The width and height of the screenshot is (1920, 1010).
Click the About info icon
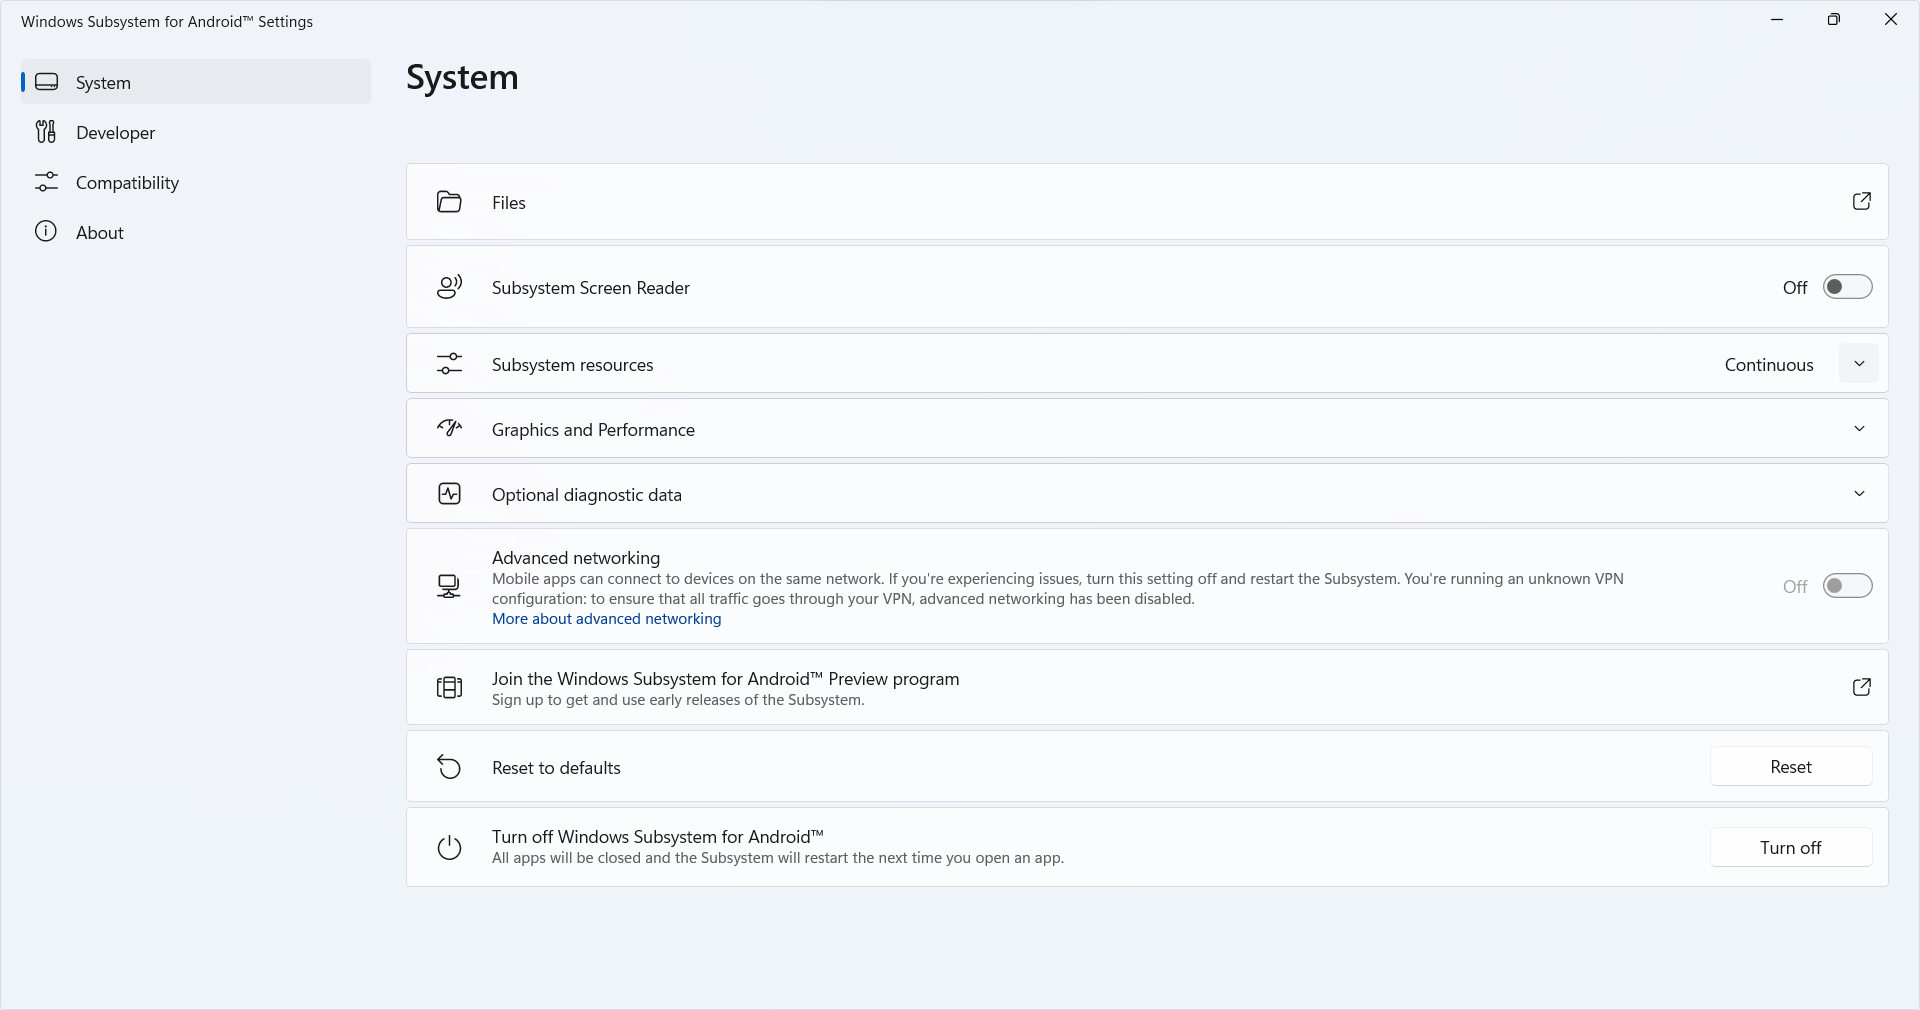tap(46, 232)
